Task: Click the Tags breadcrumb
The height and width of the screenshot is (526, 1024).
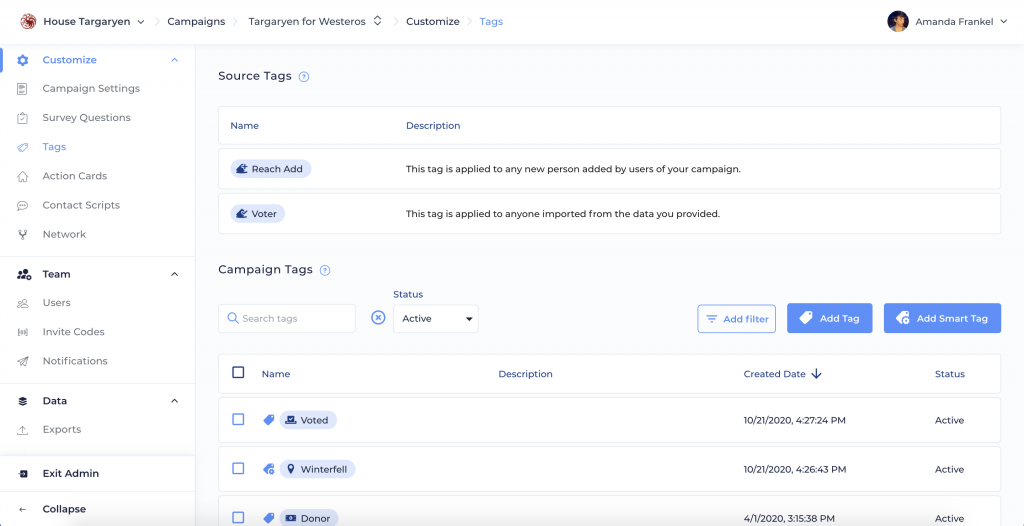Action: [491, 22]
